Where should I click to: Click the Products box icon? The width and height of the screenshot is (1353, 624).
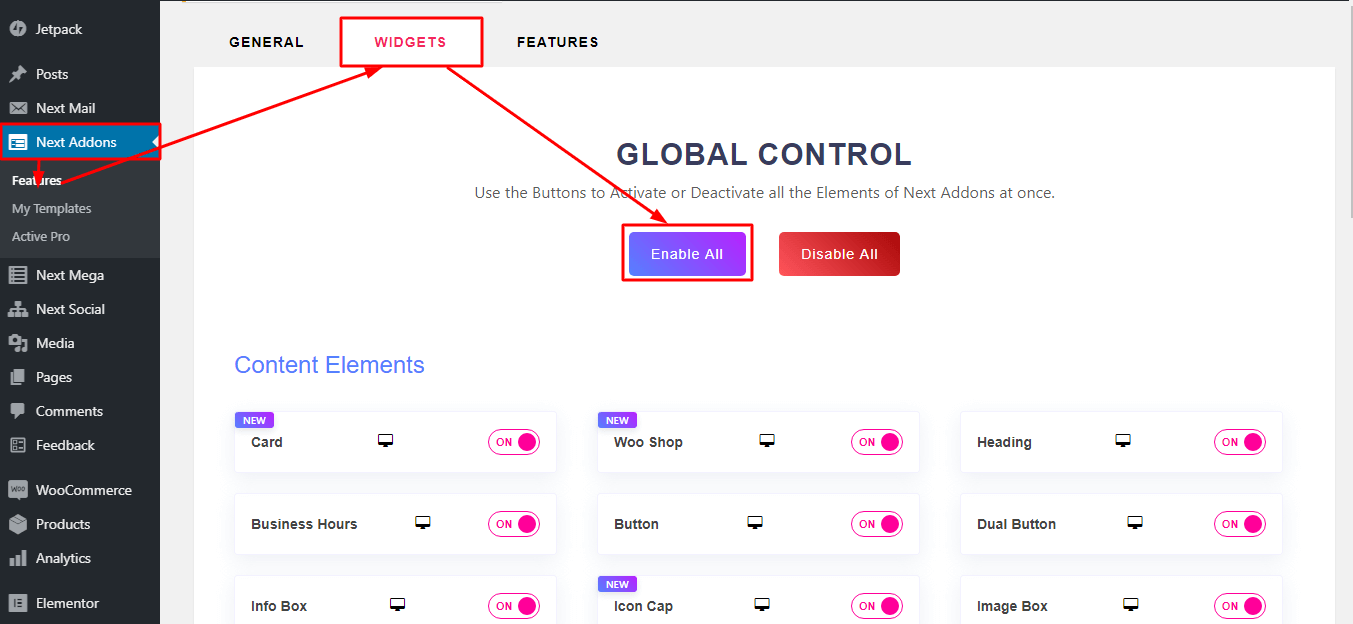[x=18, y=524]
